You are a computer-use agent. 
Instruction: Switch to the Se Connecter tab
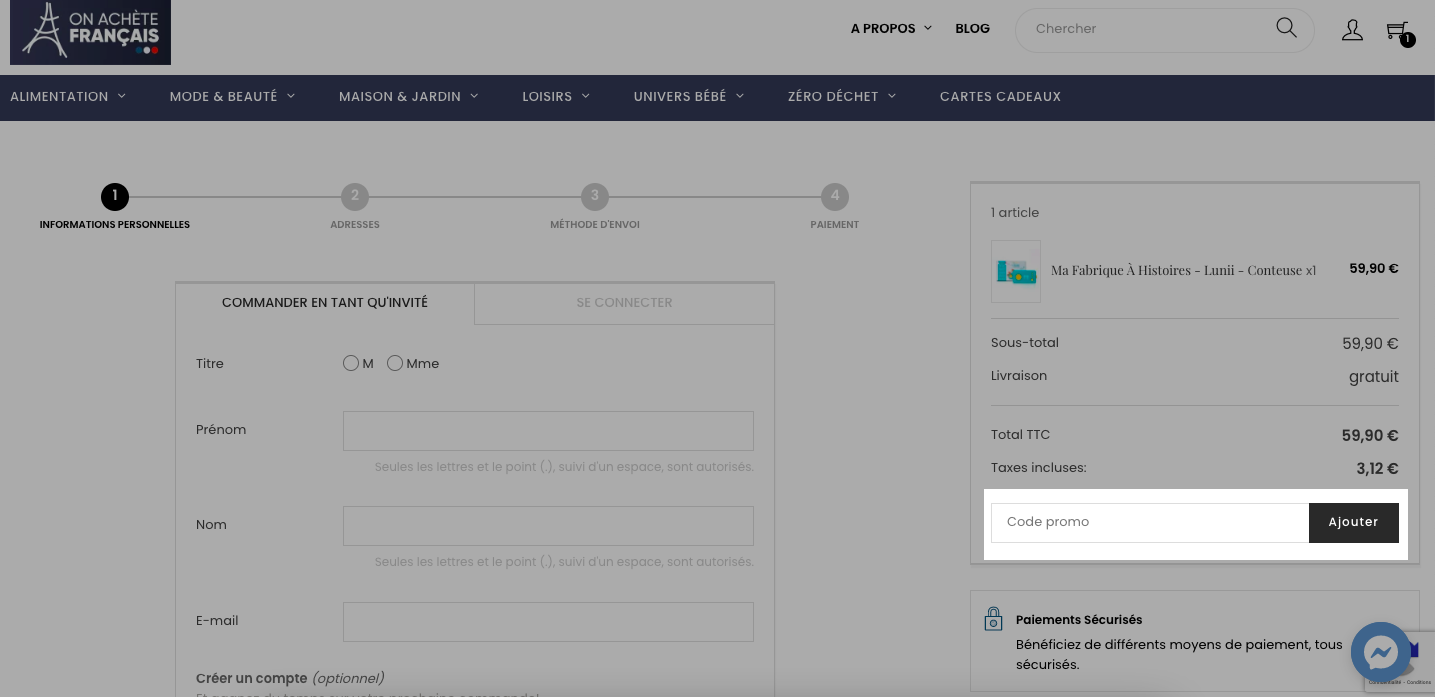click(624, 303)
